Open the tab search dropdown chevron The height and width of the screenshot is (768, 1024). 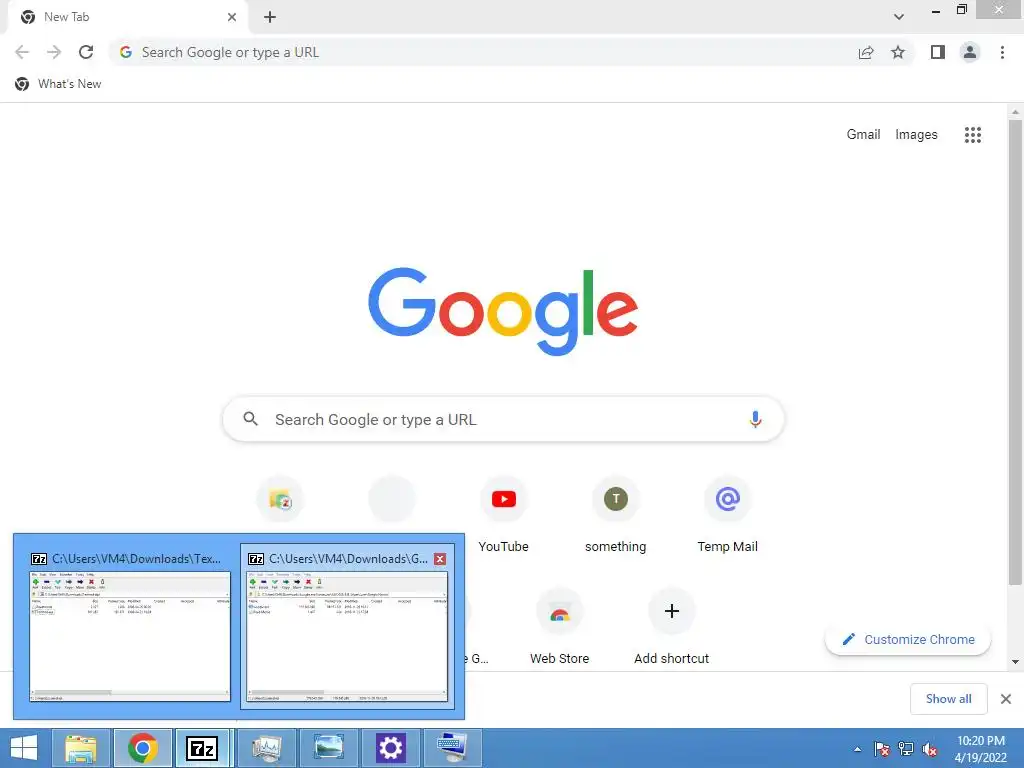899,17
